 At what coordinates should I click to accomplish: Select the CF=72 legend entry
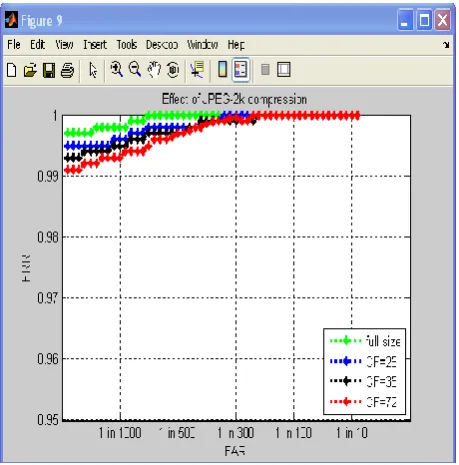coord(381,402)
